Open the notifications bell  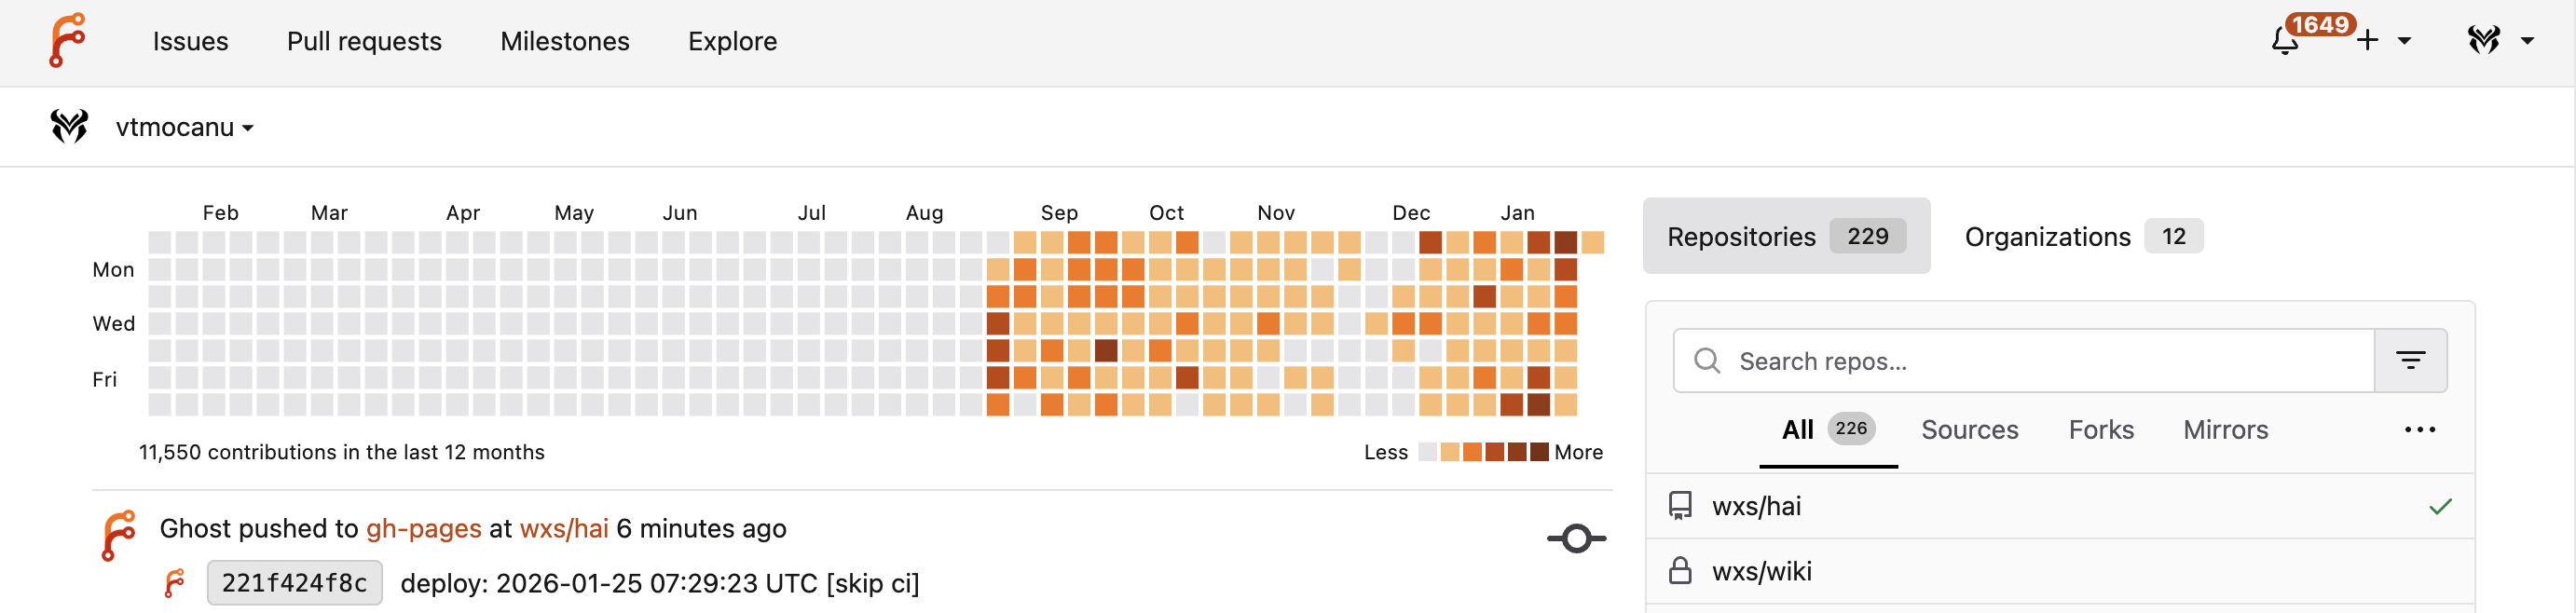[2285, 41]
